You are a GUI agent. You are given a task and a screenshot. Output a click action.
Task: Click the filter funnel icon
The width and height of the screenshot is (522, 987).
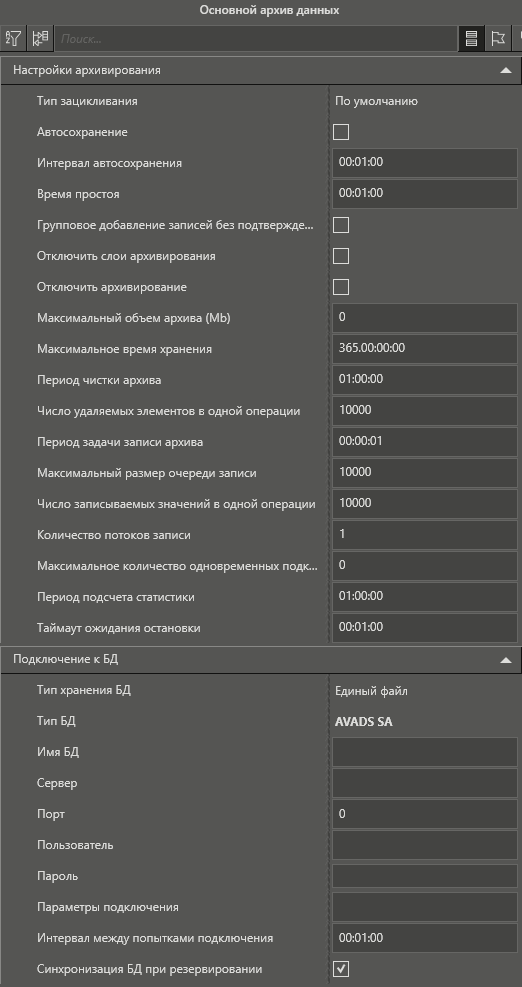13,38
